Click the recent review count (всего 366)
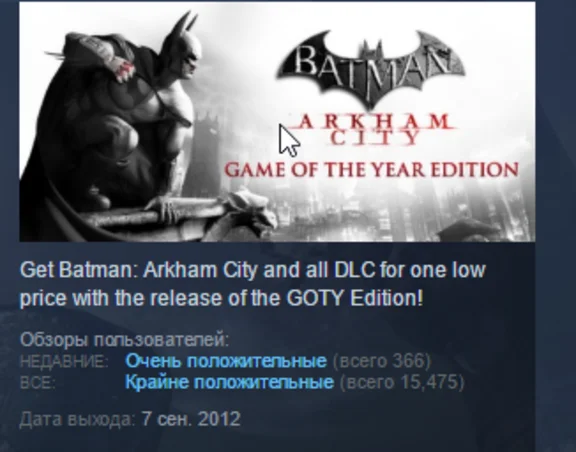576x452 pixels. click(x=382, y=361)
